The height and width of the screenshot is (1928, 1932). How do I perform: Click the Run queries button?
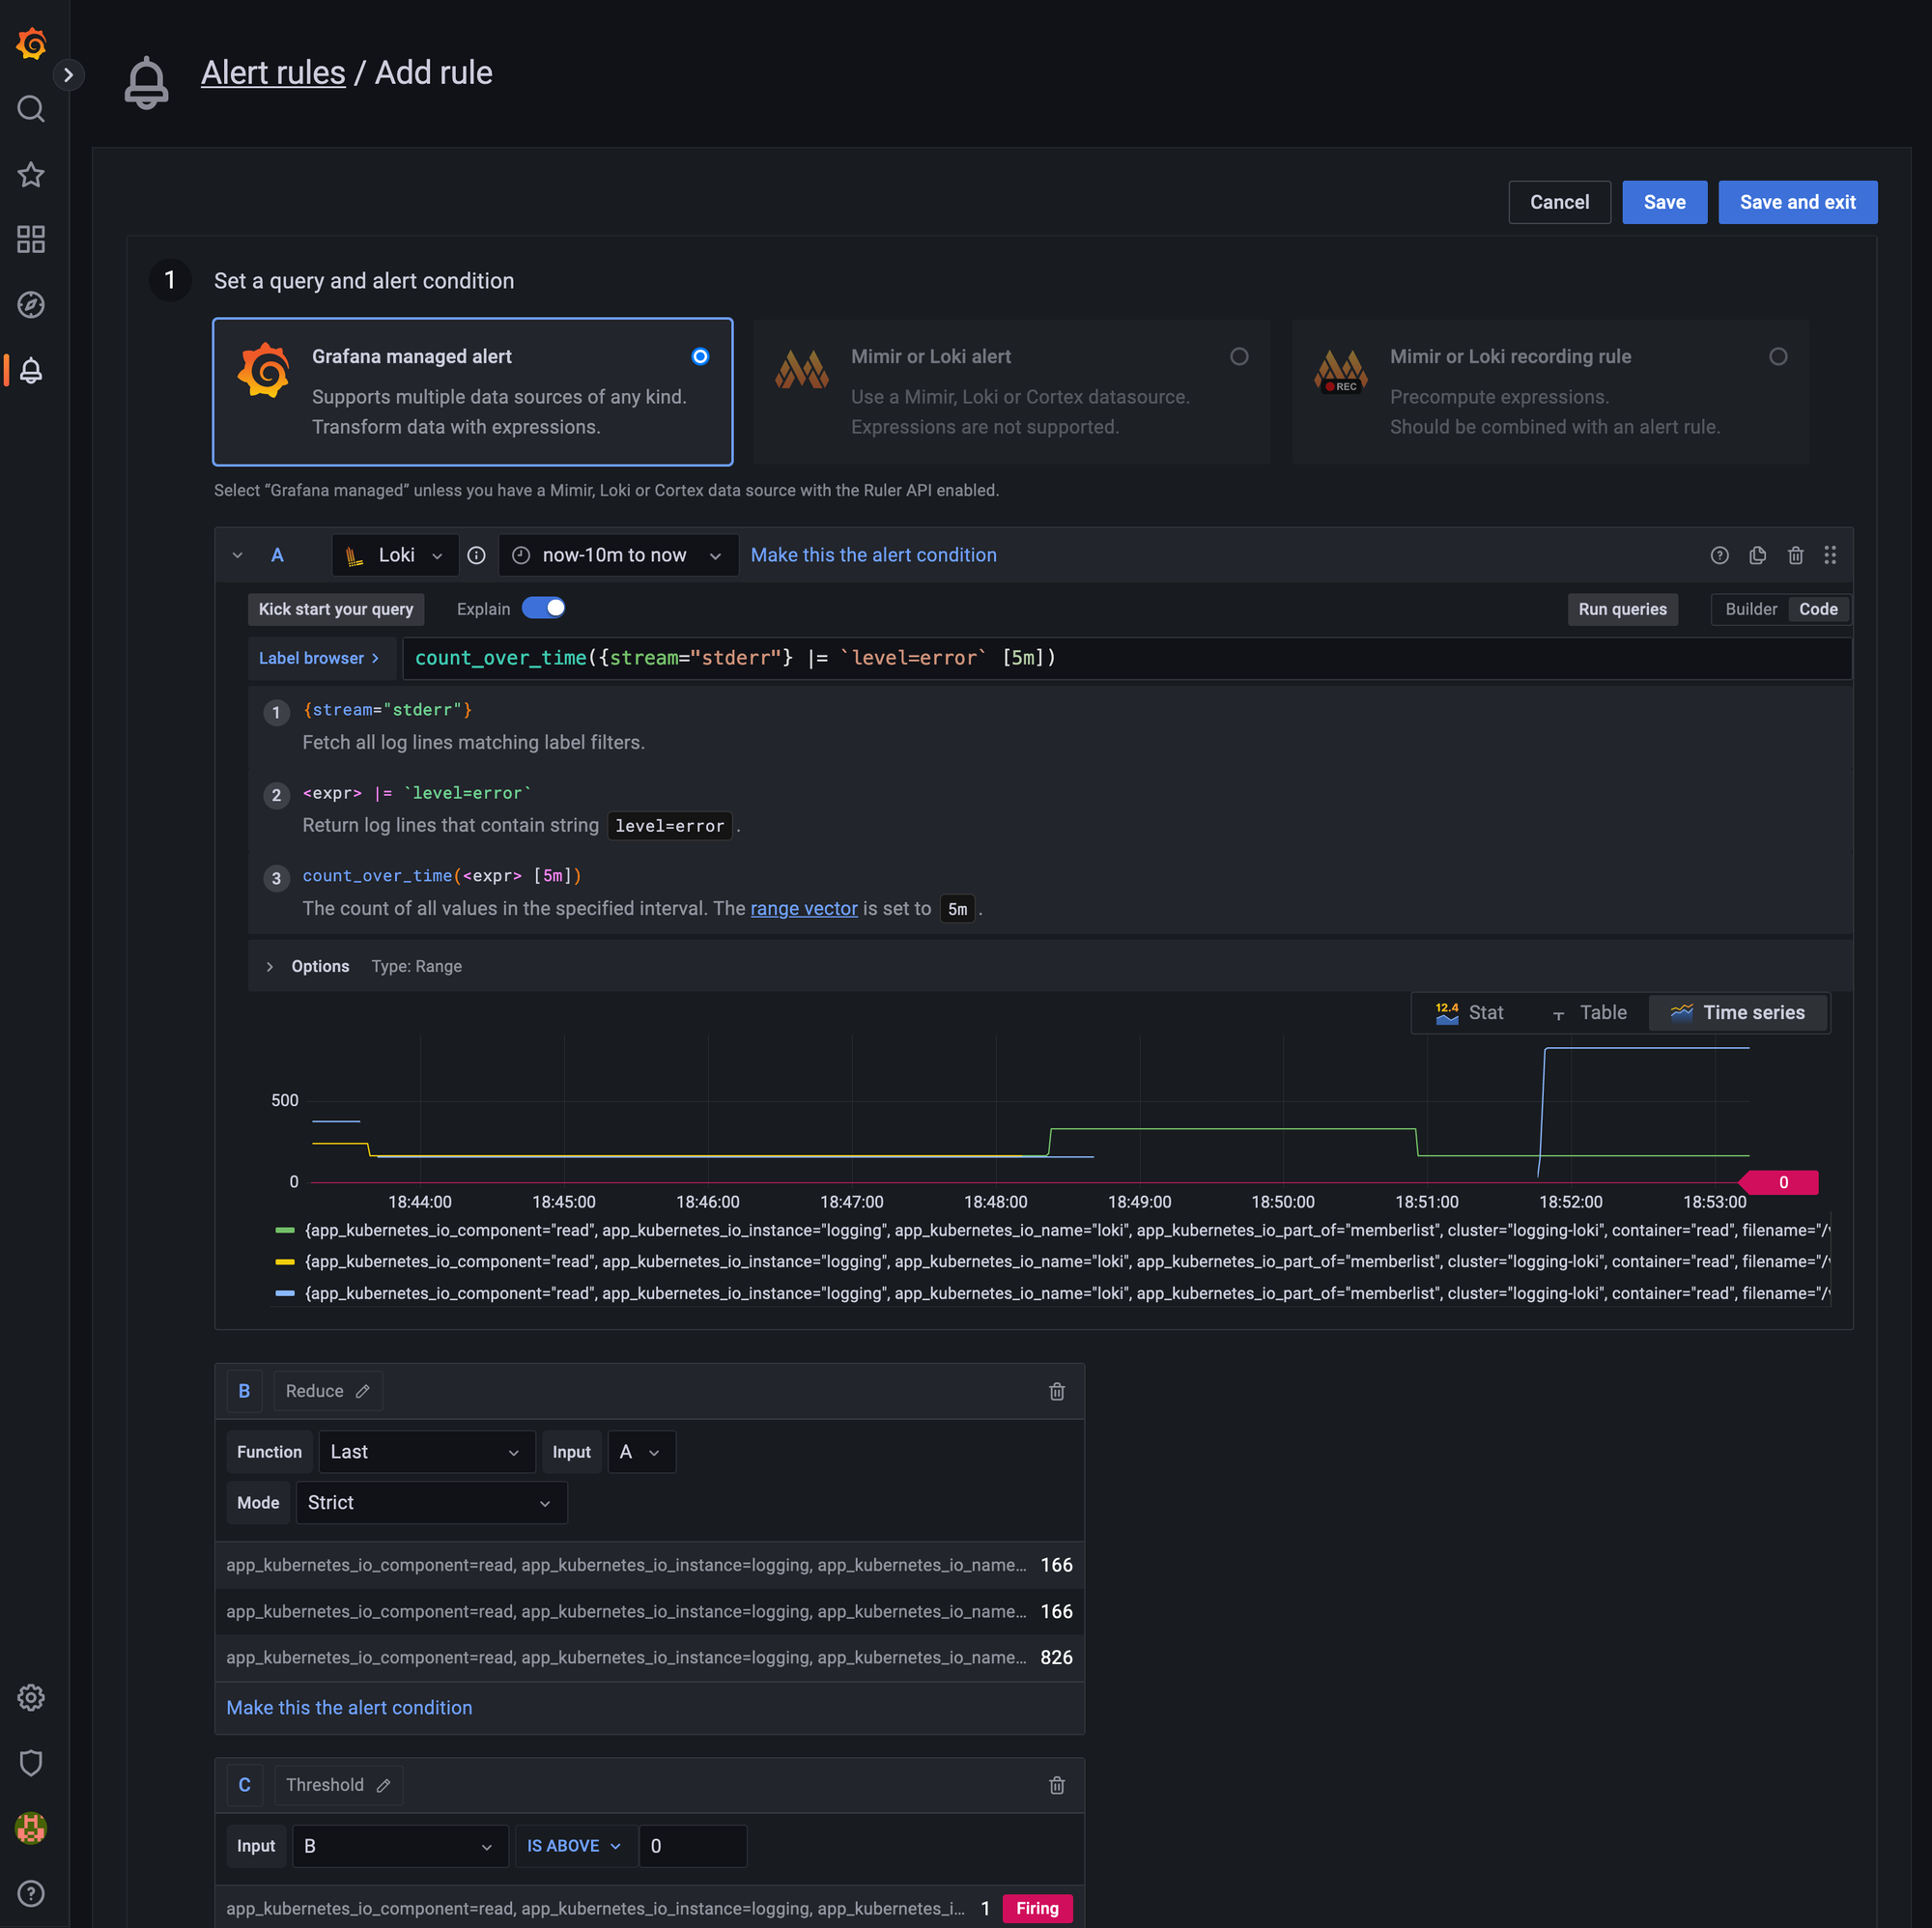[1622, 609]
